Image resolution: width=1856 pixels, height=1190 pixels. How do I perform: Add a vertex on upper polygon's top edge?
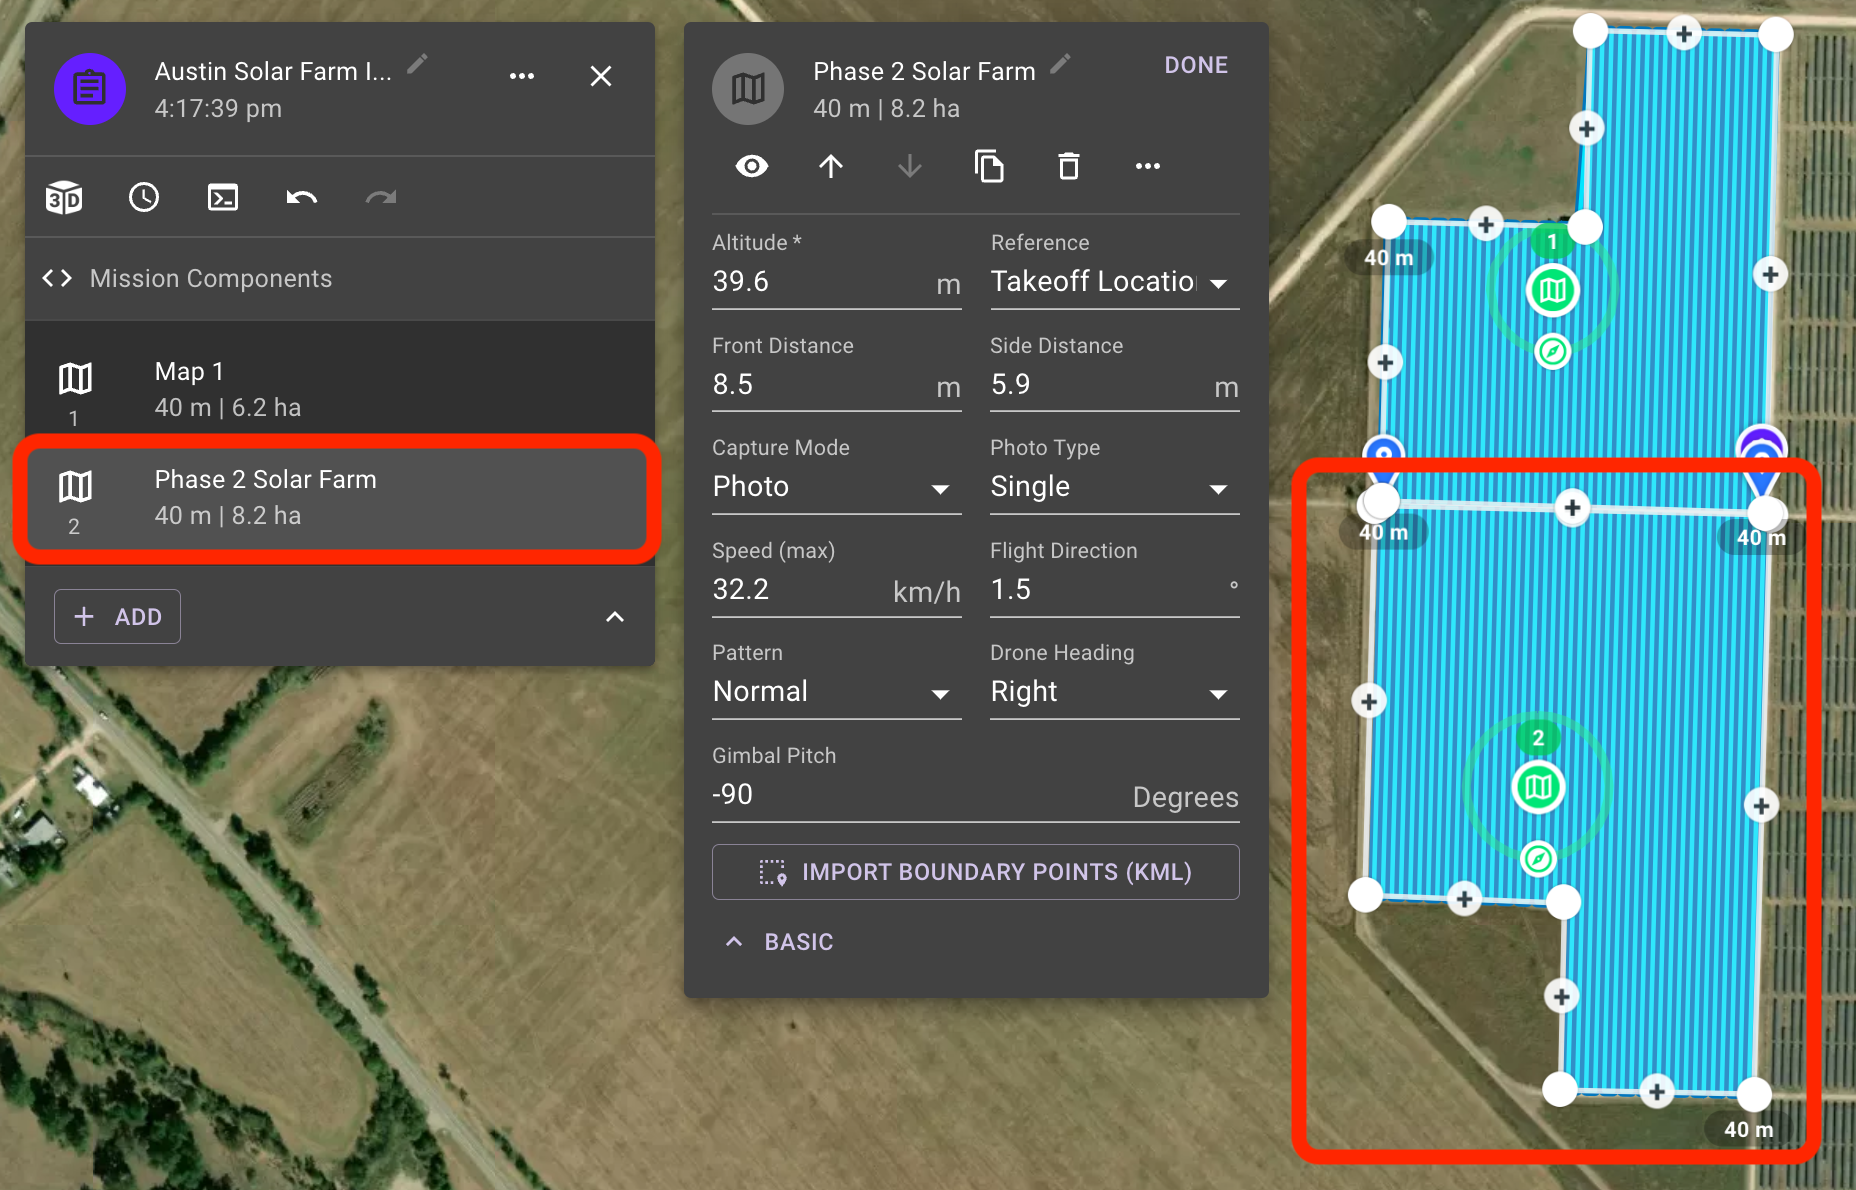[1684, 33]
